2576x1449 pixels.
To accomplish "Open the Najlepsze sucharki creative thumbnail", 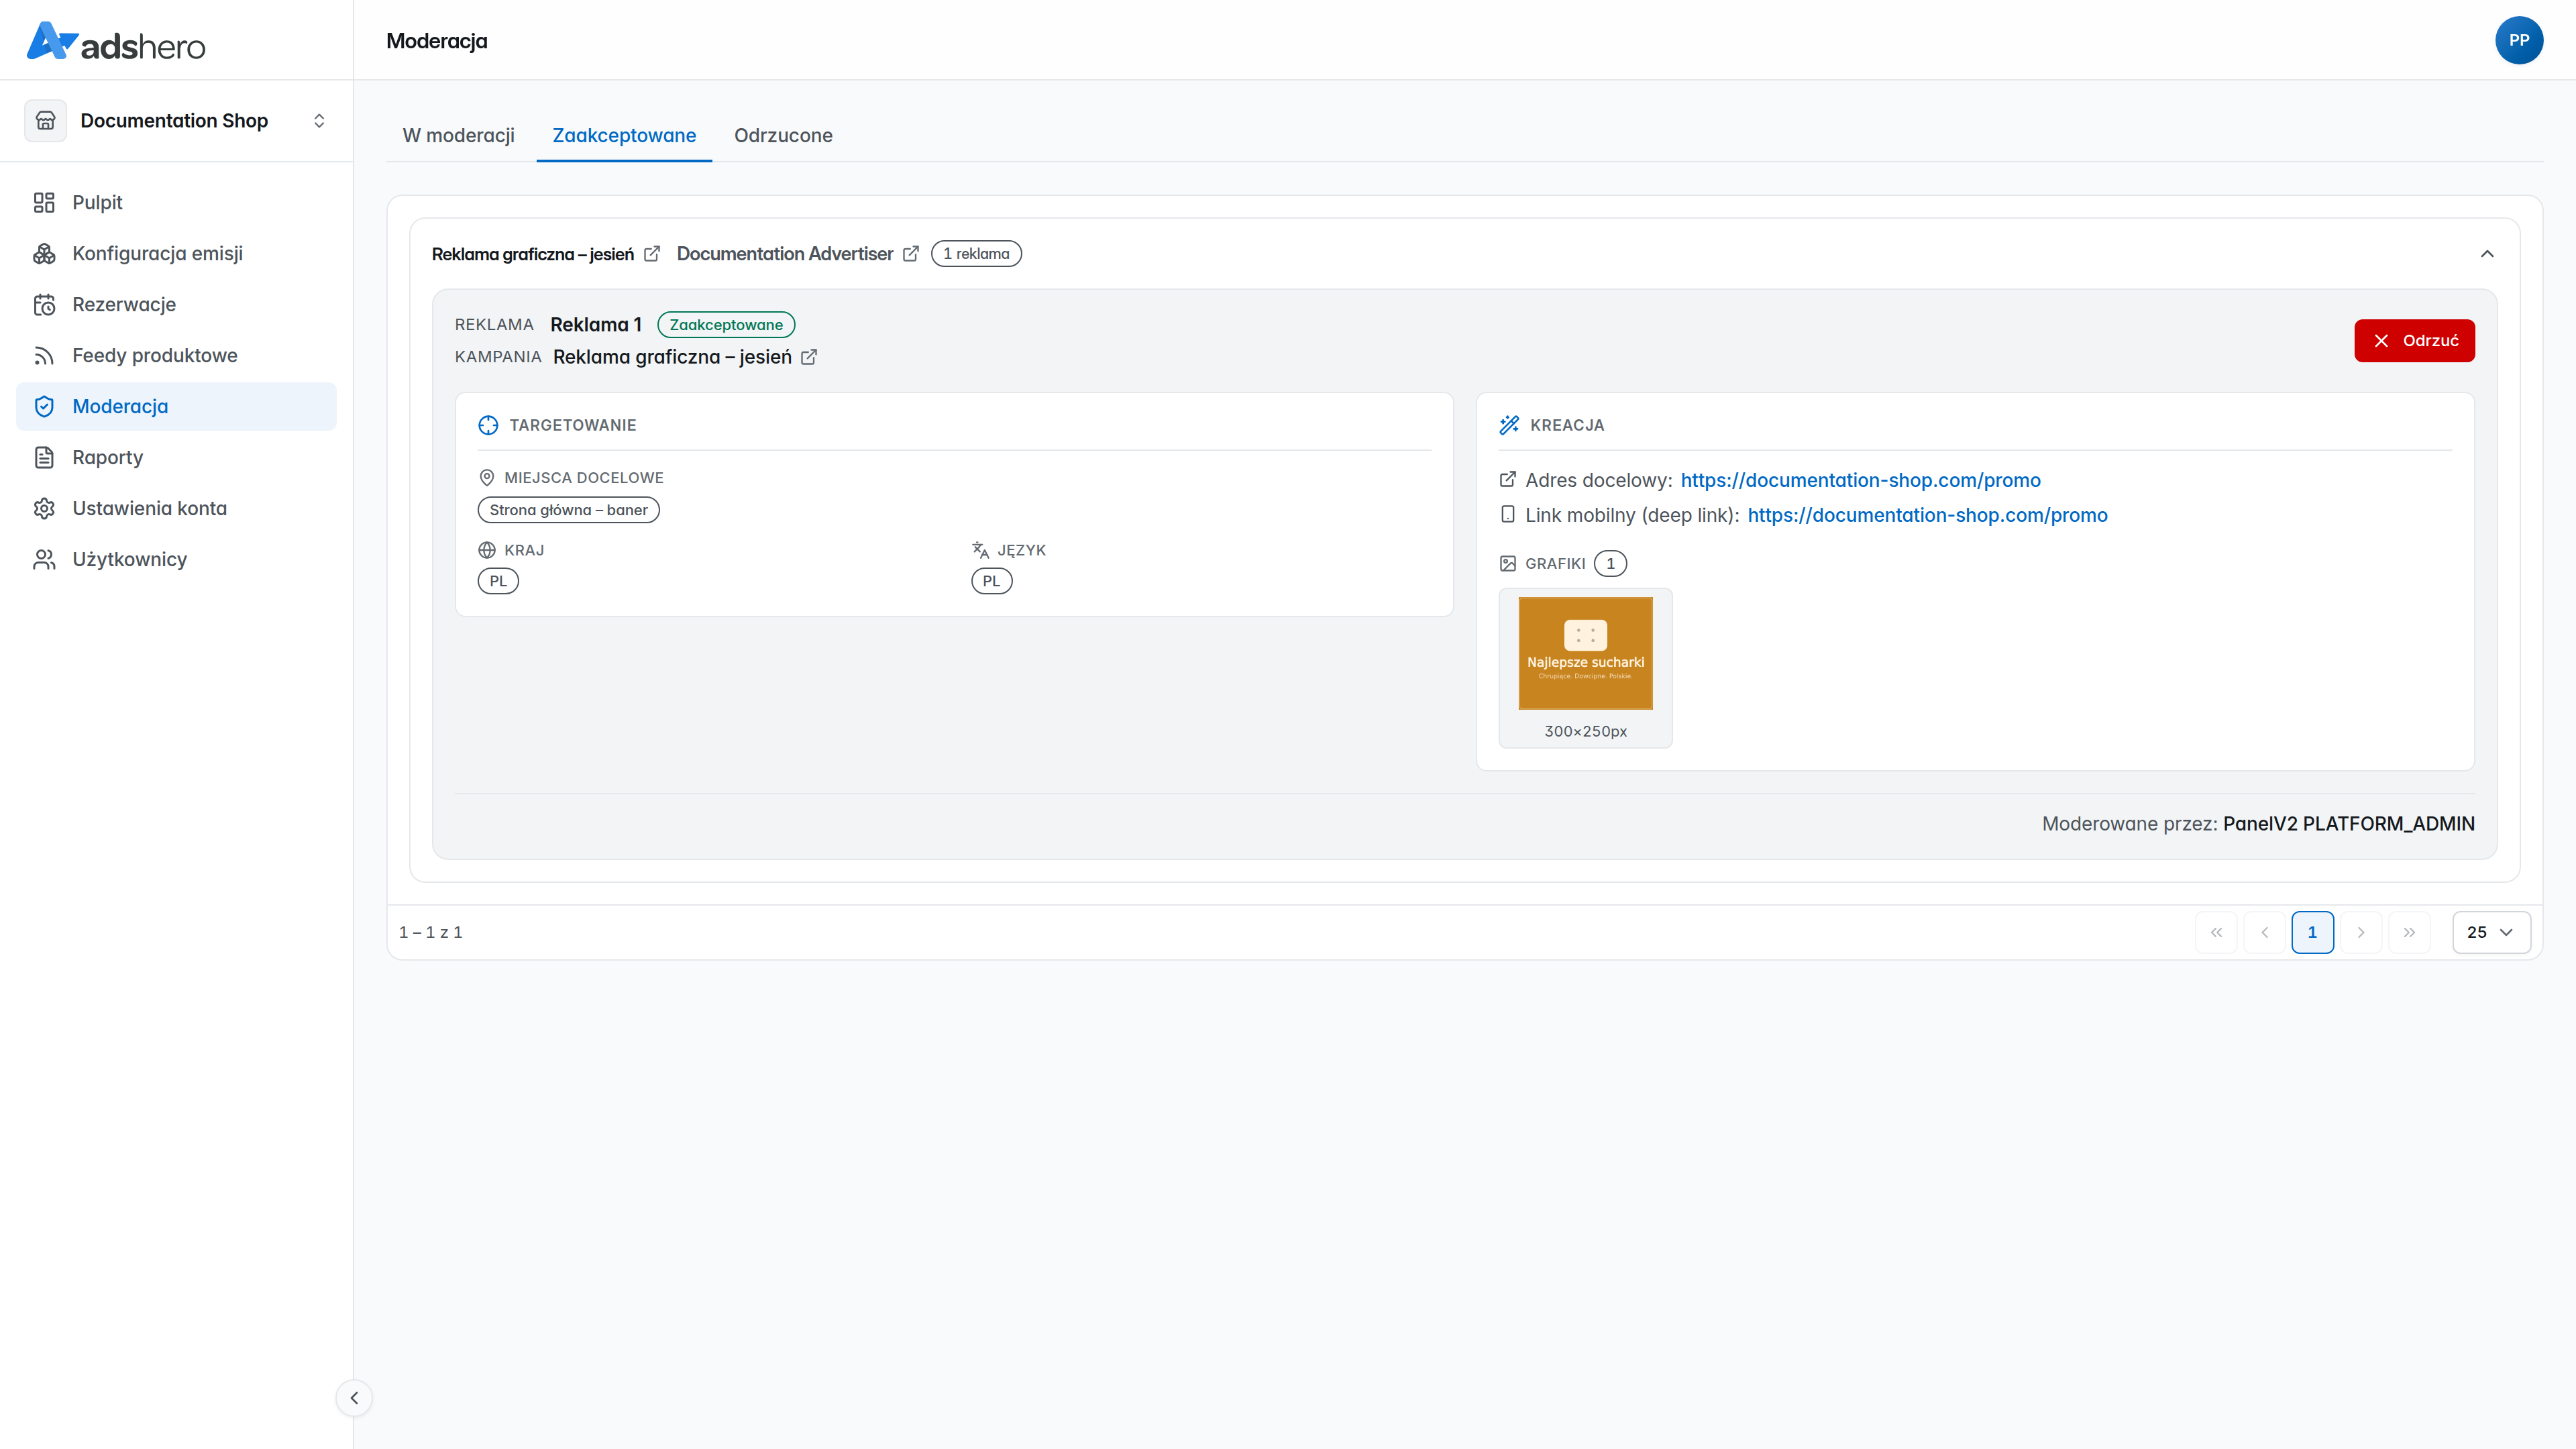I will (1585, 654).
